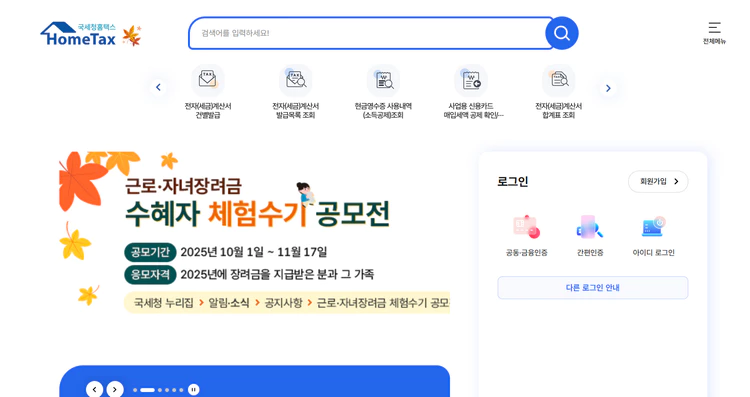Select the first banner indicator dot
This screenshot has width=750, height=397.
135,390
